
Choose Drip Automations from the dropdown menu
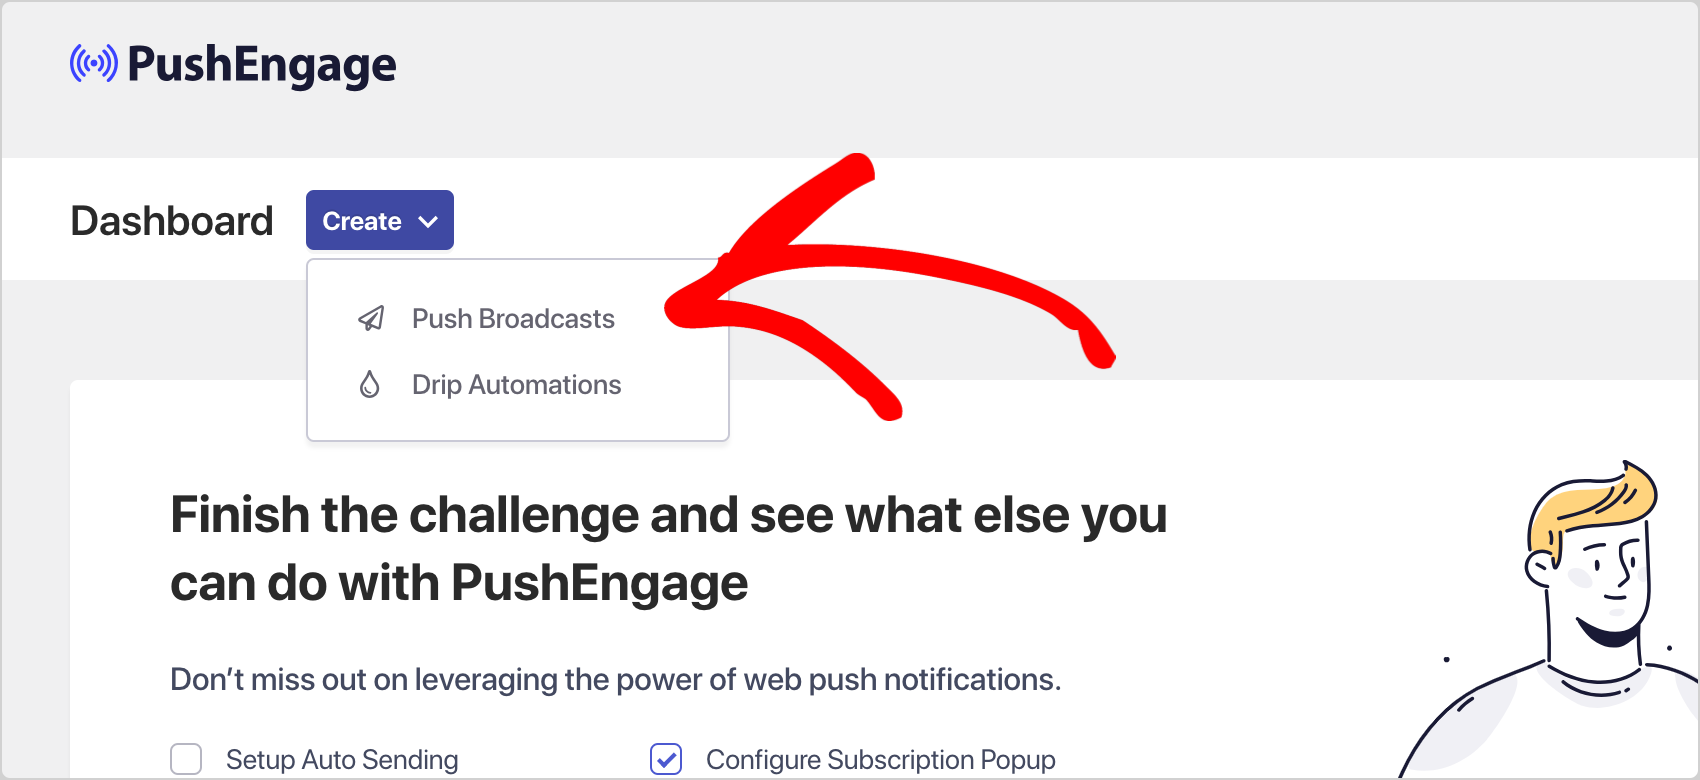pos(516,384)
